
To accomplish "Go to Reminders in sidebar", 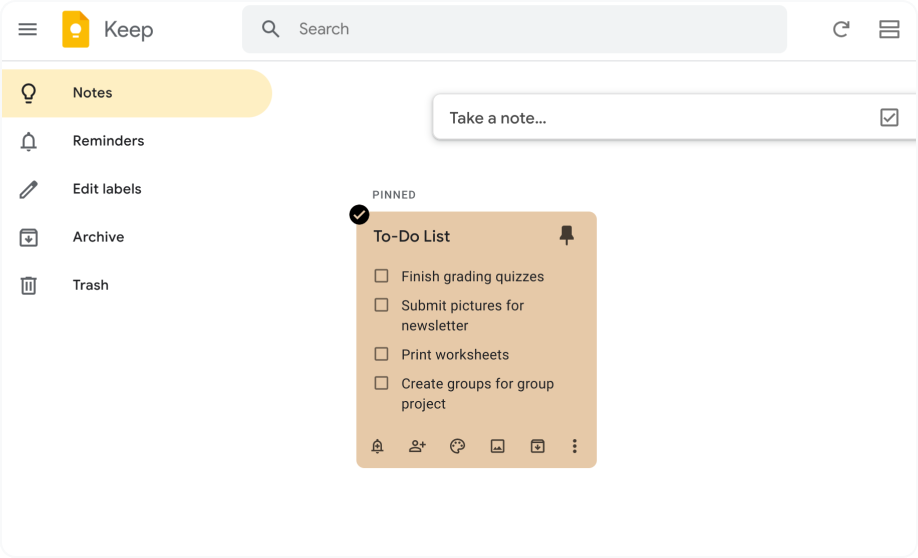I will [x=108, y=141].
